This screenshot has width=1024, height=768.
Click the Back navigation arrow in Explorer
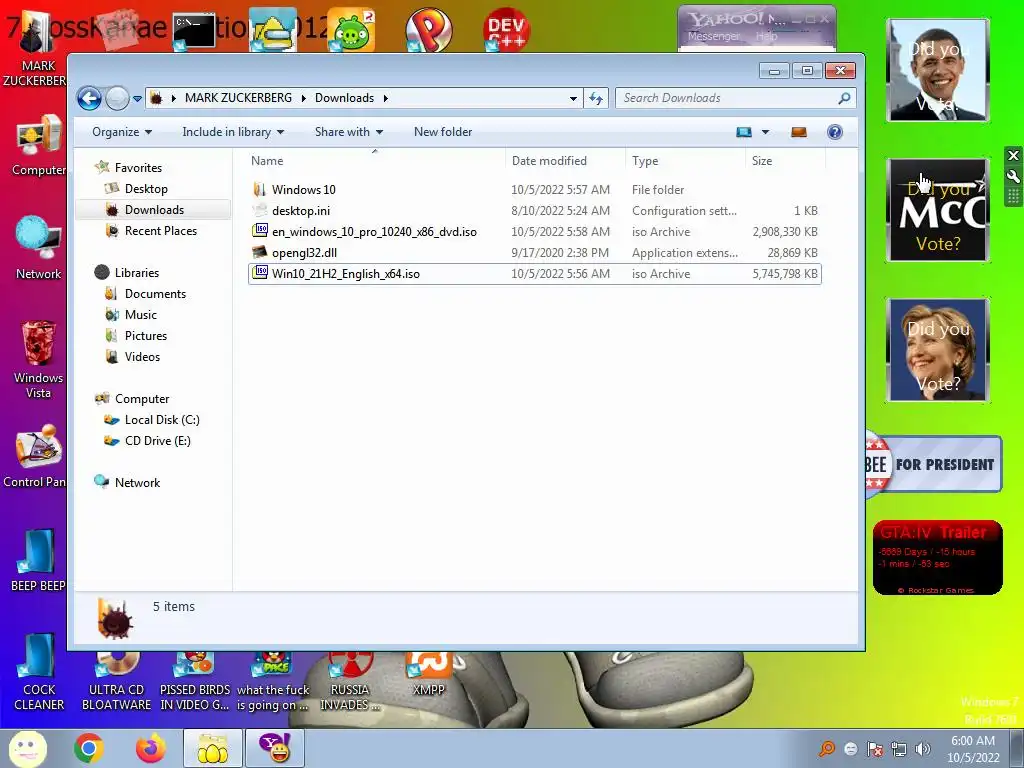click(x=89, y=99)
